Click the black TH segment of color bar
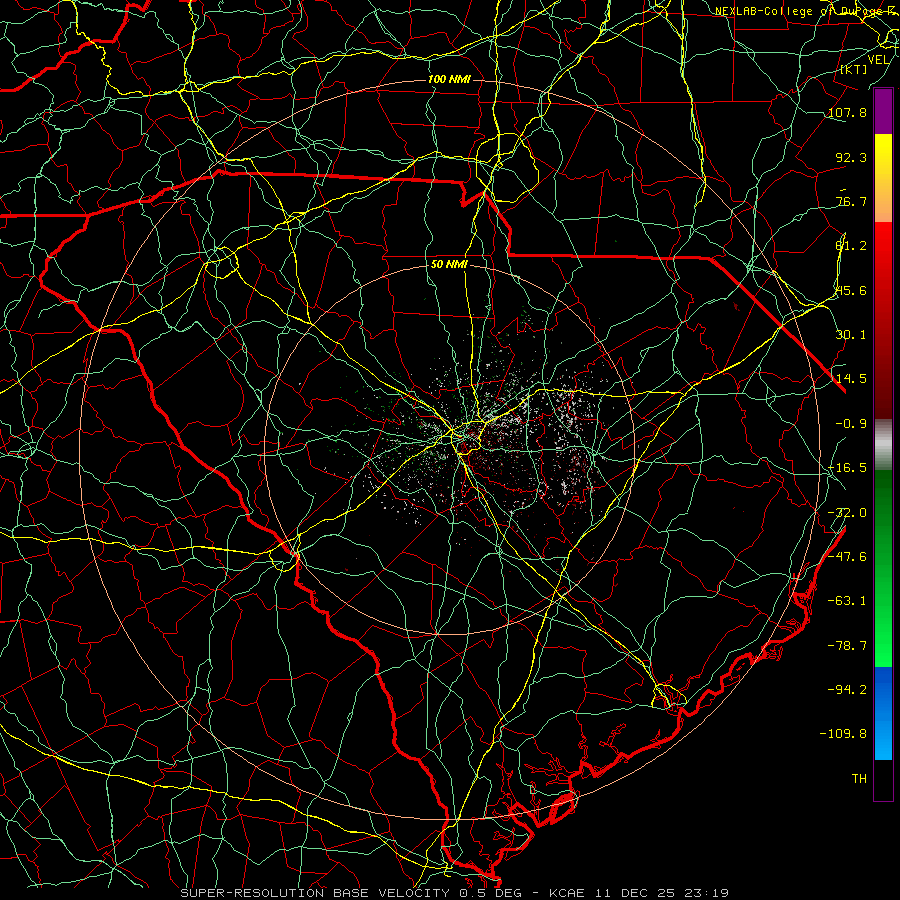 coord(883,780)
